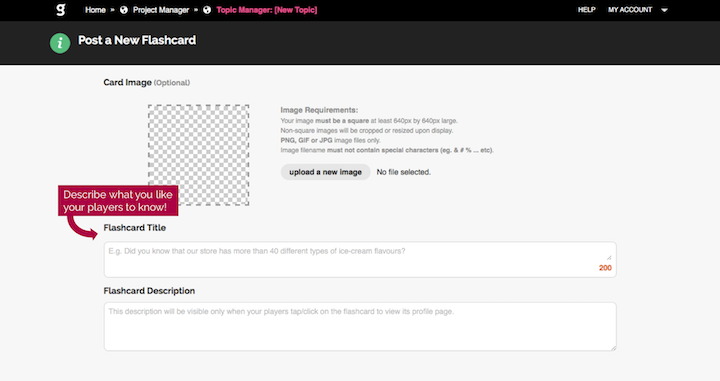This screenshot has width=720, height=381.
Task: Click the Gametize logo in header
Action: coord(61,10)
